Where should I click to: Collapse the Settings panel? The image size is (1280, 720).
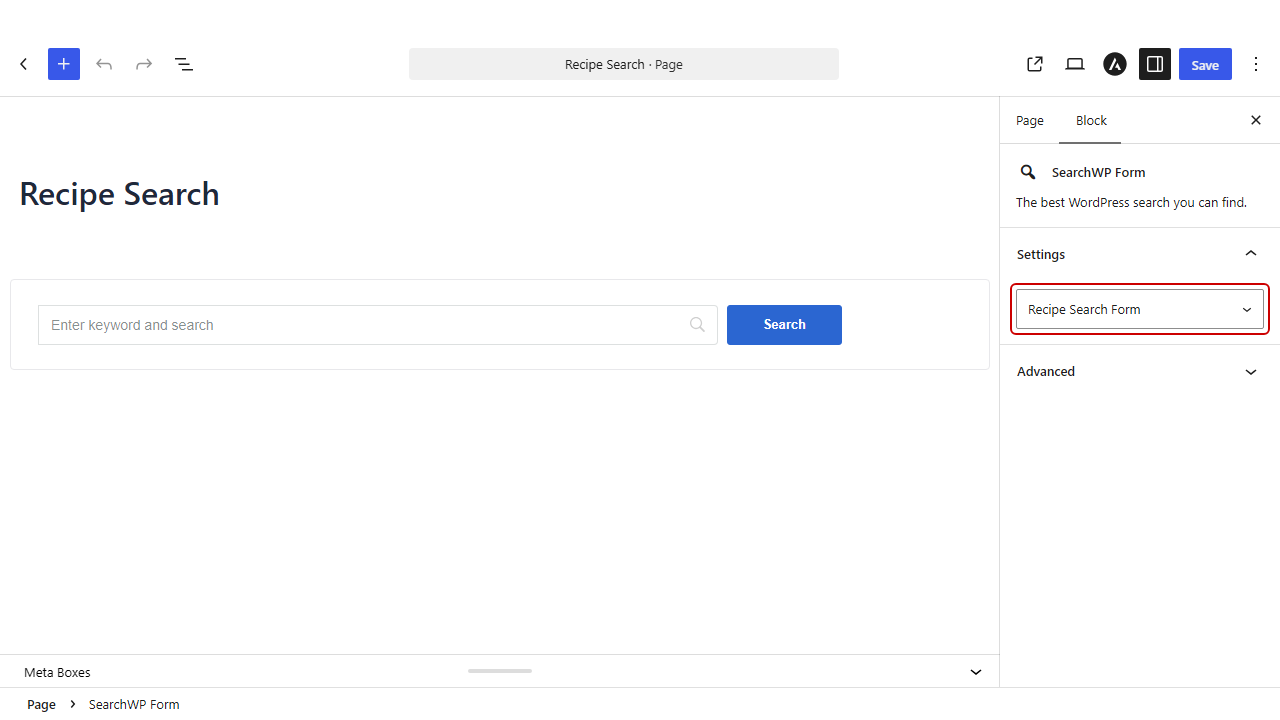(1140, 254)
